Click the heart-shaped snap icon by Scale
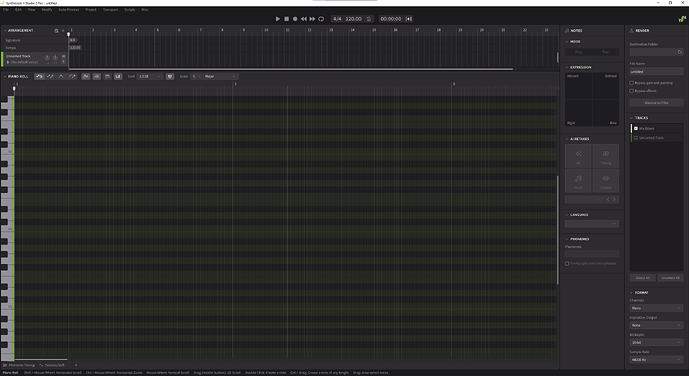 (x=170, y=76)
